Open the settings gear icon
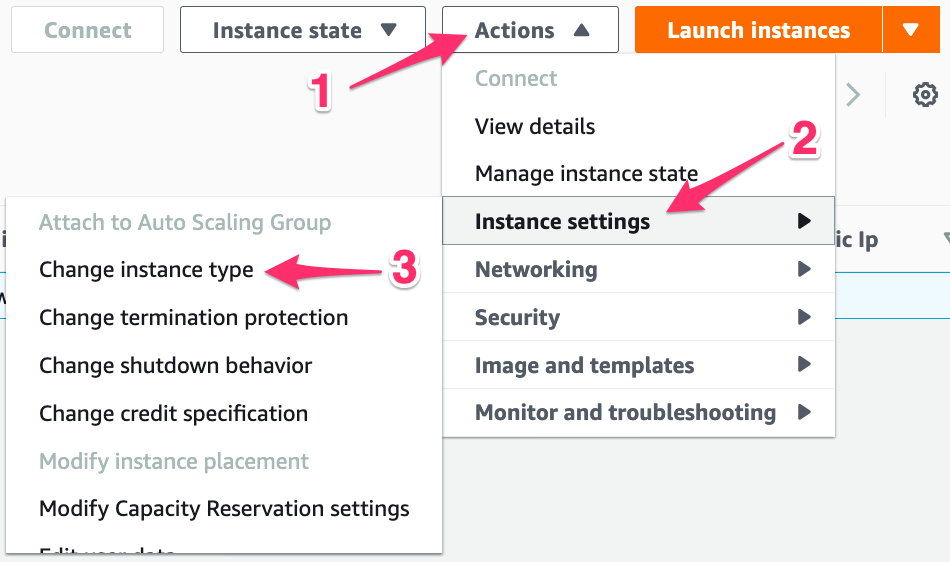This screenshot has width=950, height=562. point(925,95)
